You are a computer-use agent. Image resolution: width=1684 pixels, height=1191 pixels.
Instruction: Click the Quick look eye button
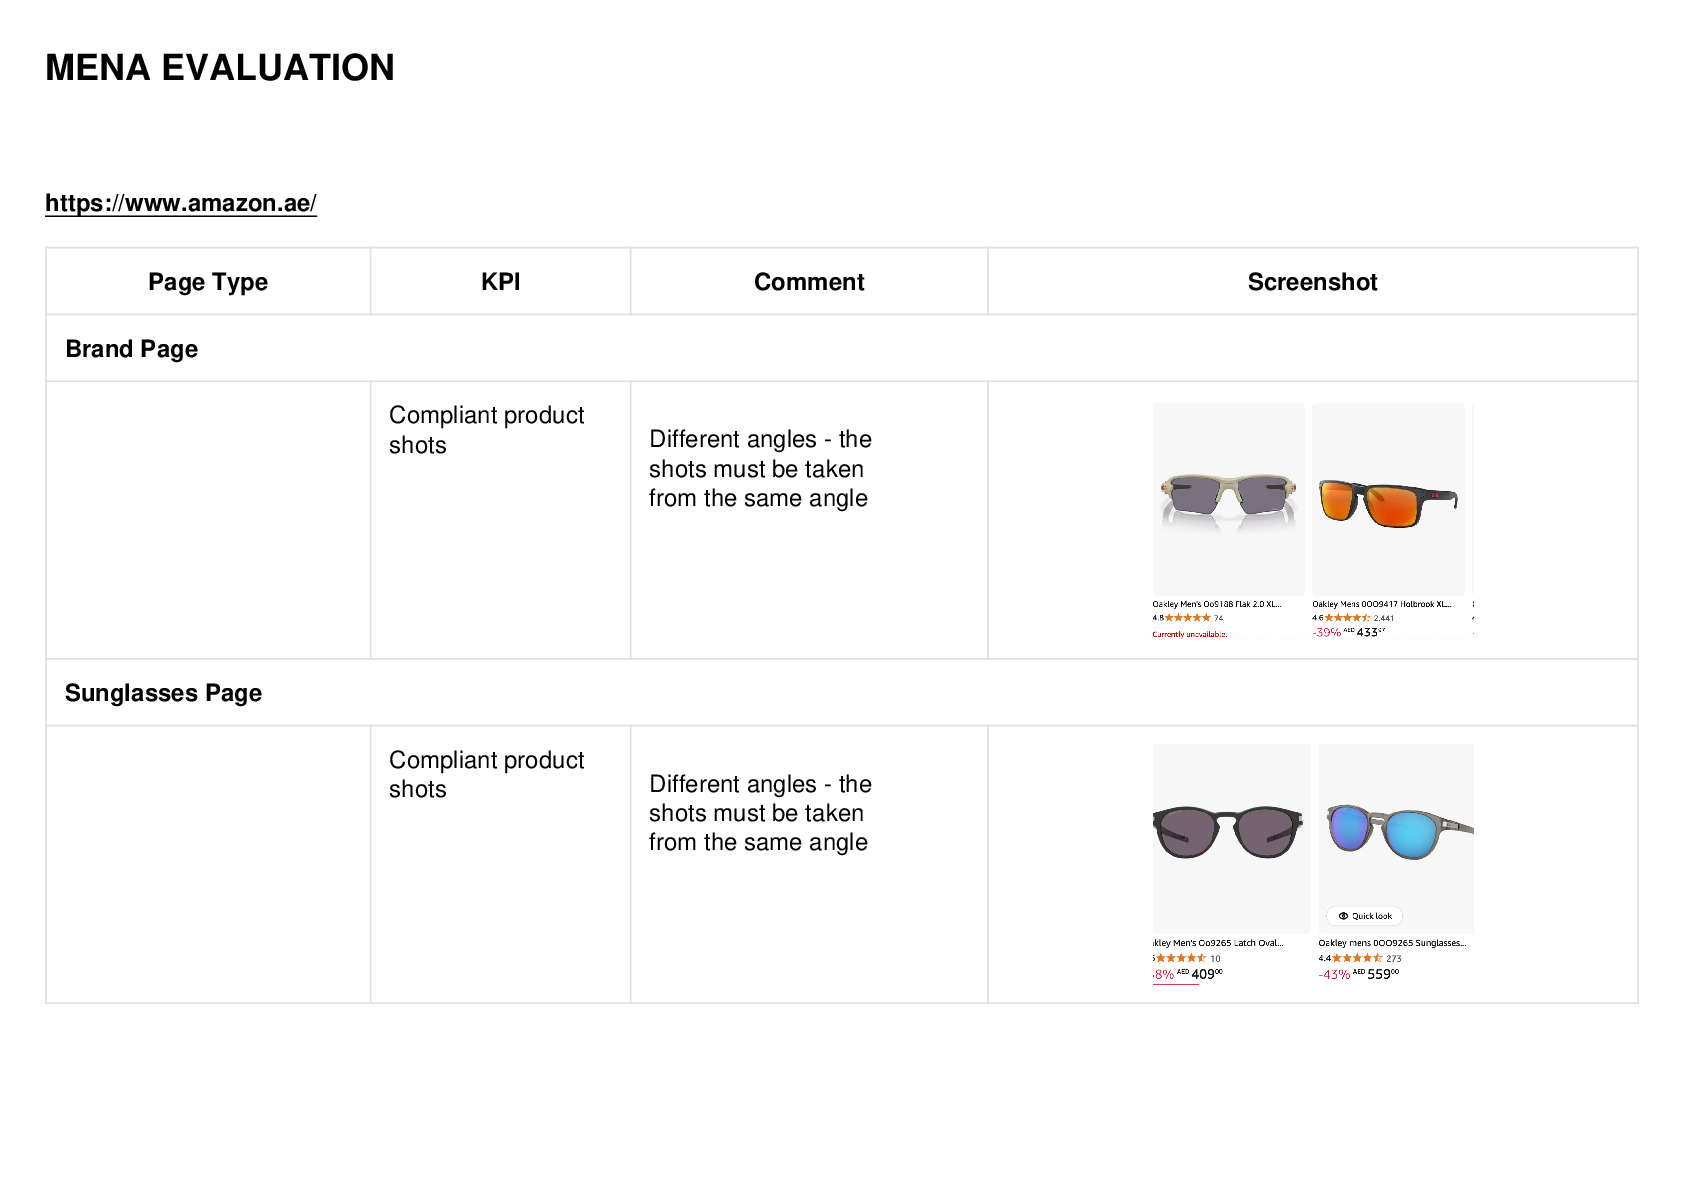pos(1364,916)
